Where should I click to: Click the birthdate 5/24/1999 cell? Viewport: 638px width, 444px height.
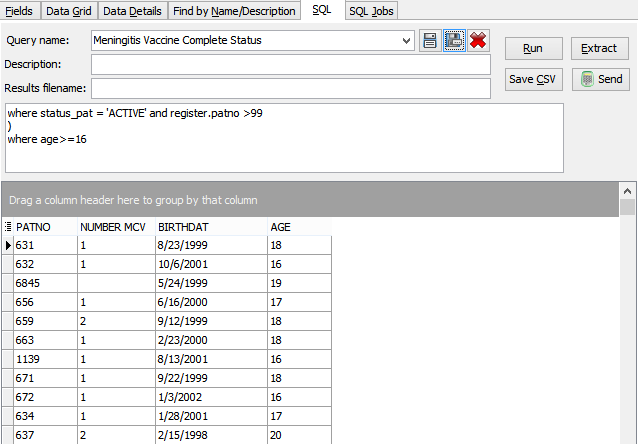[211, 283]
